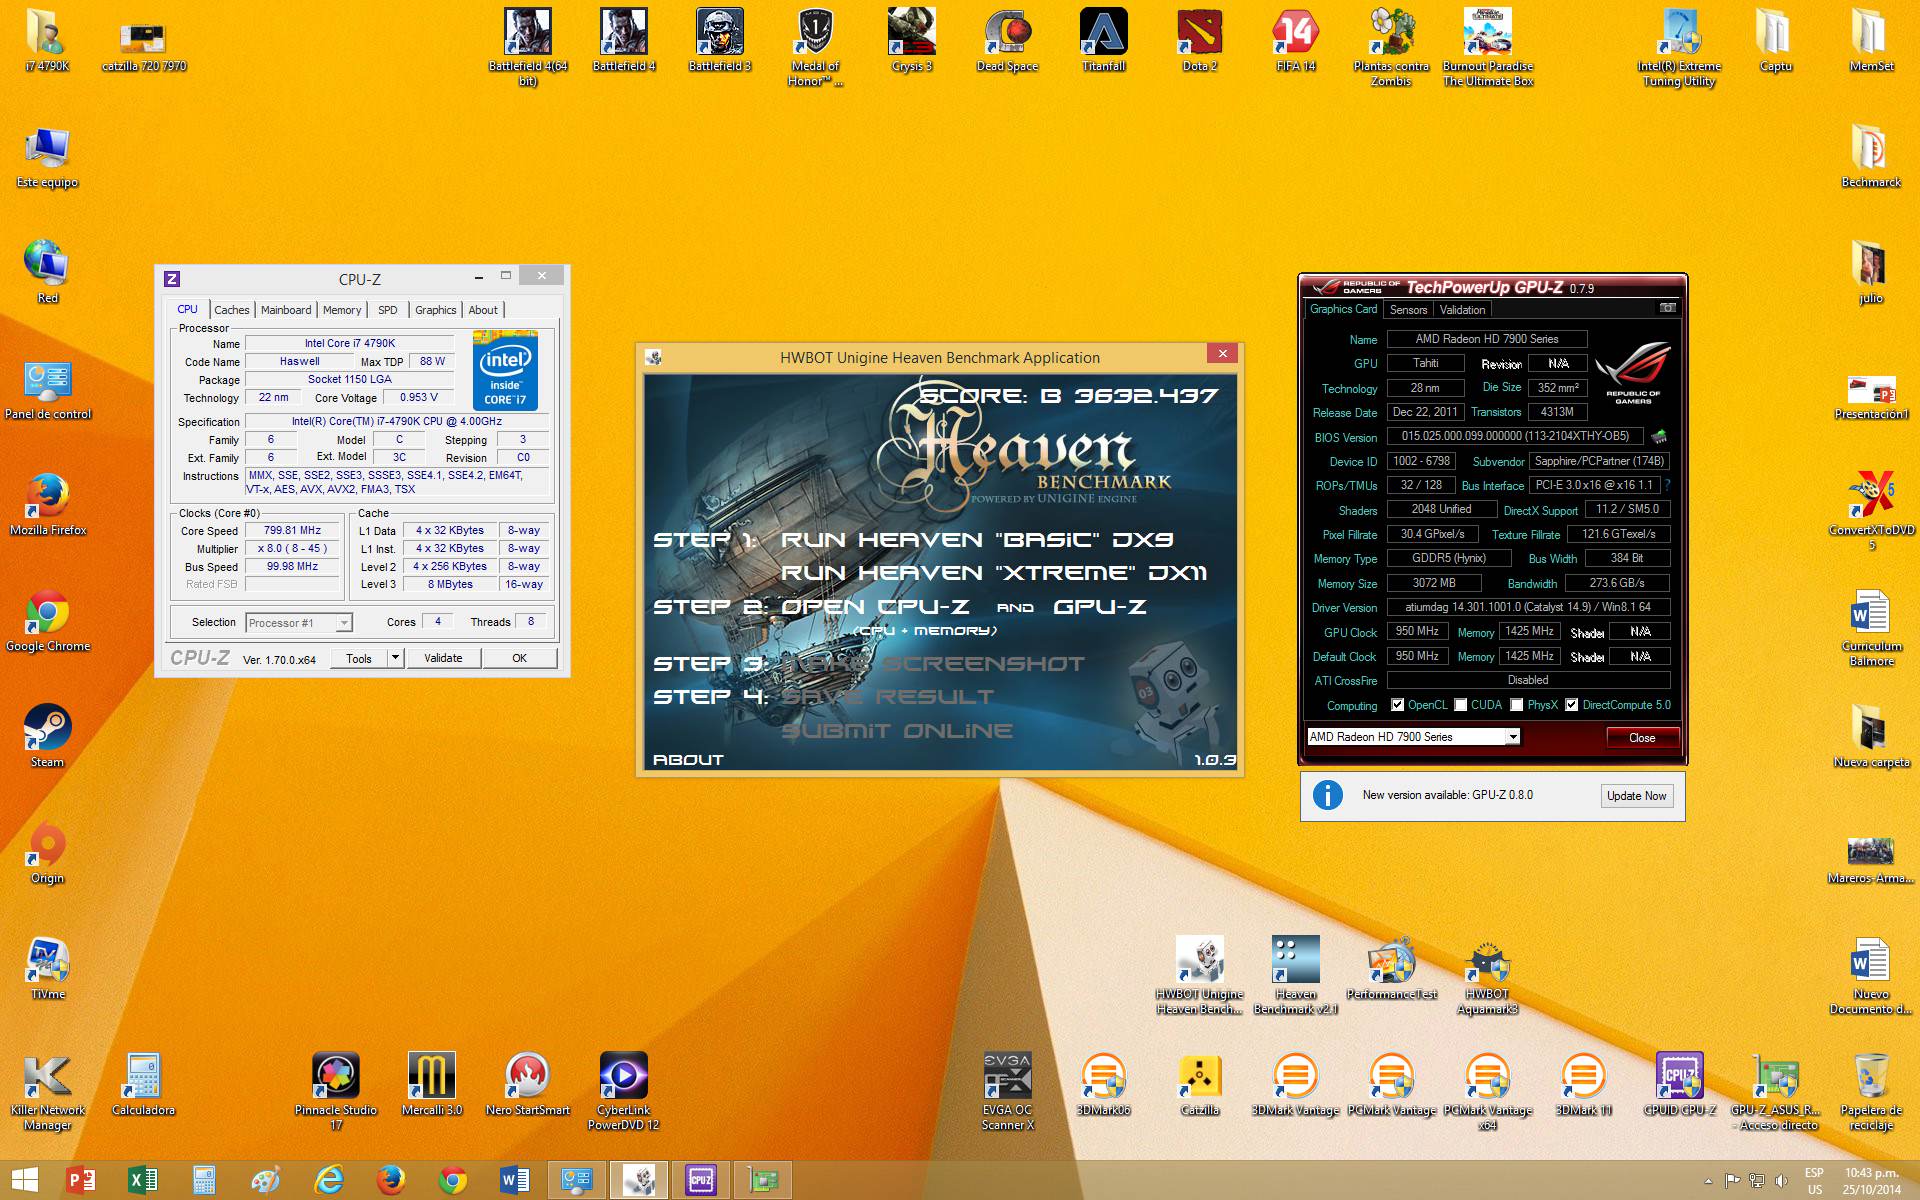Viewport: 1920px width, 1200px height.
Task: Toggle the CUDA checkbox in GPU-Z
Action: pos(1461,705)
